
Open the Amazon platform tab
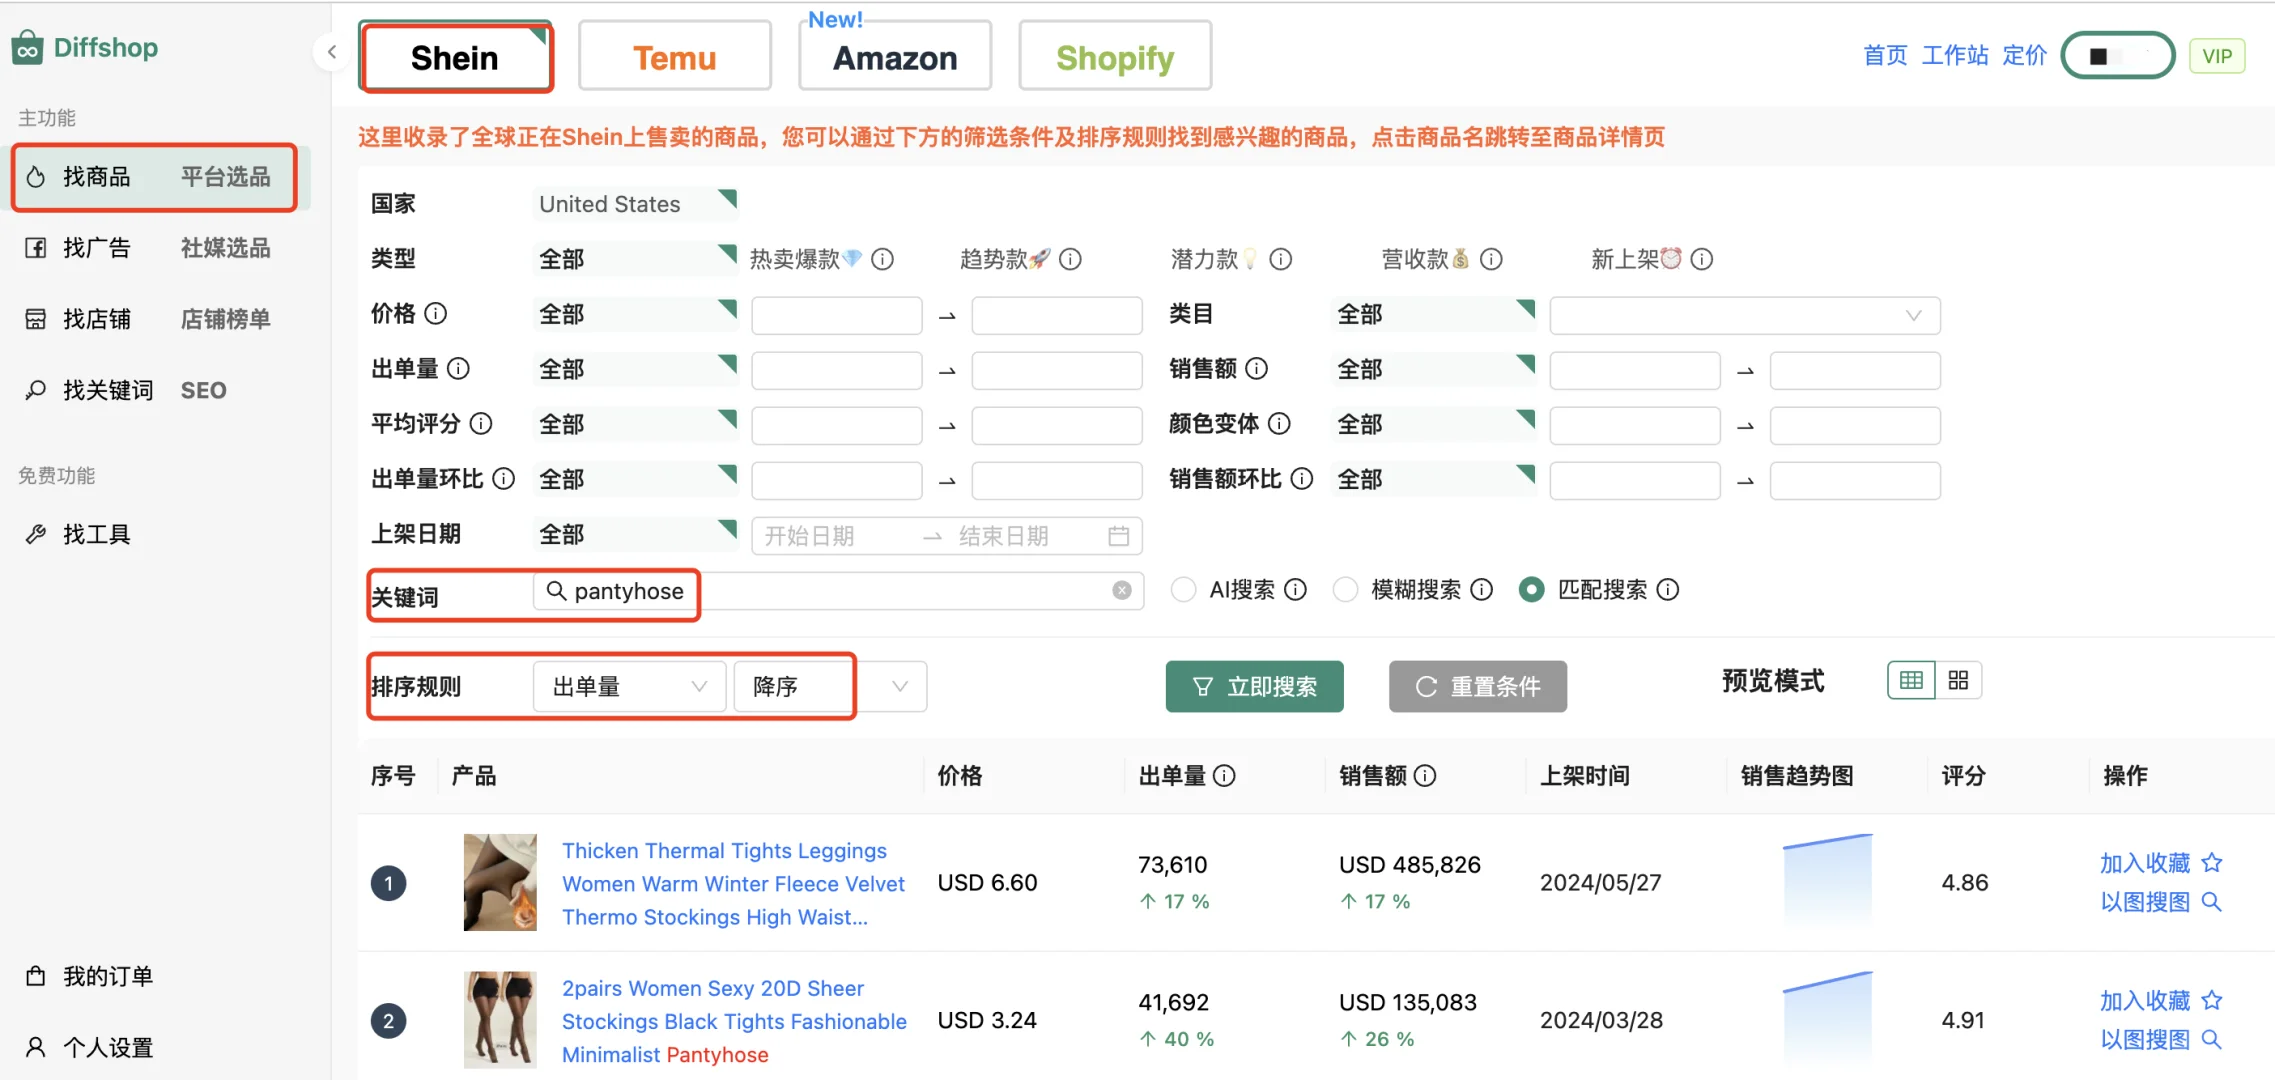coord(895,58)
